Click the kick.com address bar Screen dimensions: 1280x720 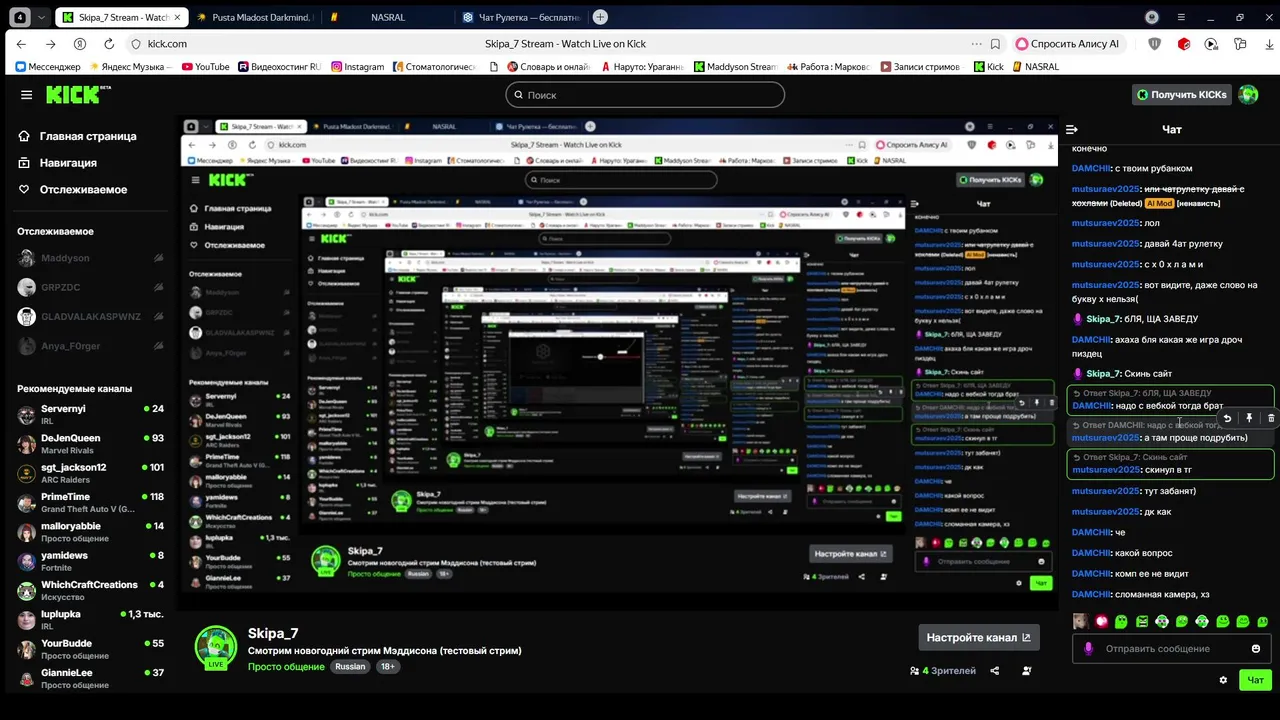[x=168, y=44]
